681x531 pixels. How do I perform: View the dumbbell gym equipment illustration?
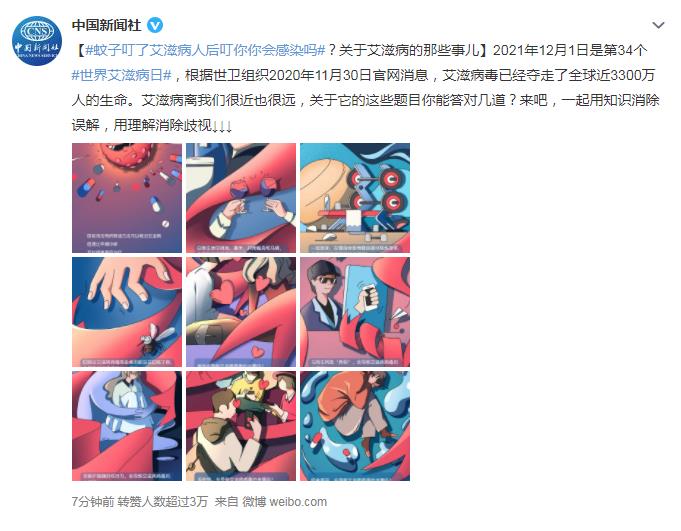[x=355, y=198]
